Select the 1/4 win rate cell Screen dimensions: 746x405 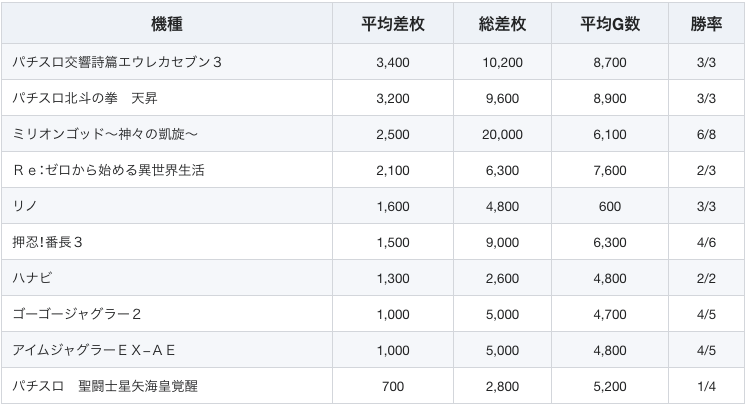tap(705, 386)
